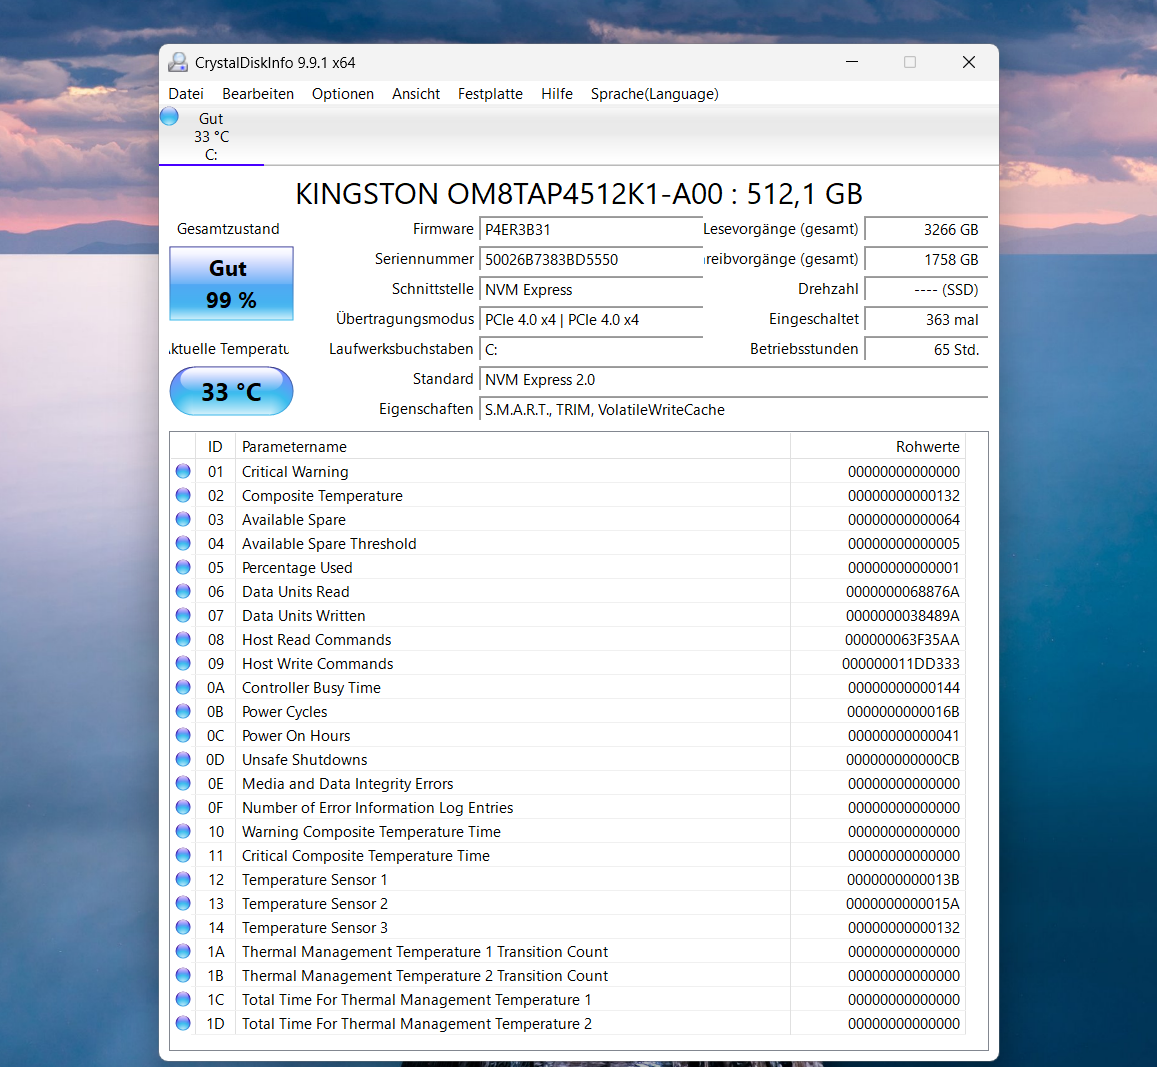Select the Percentage Used parameter name
The image size is (1157, 1067).
pos(297,567)
